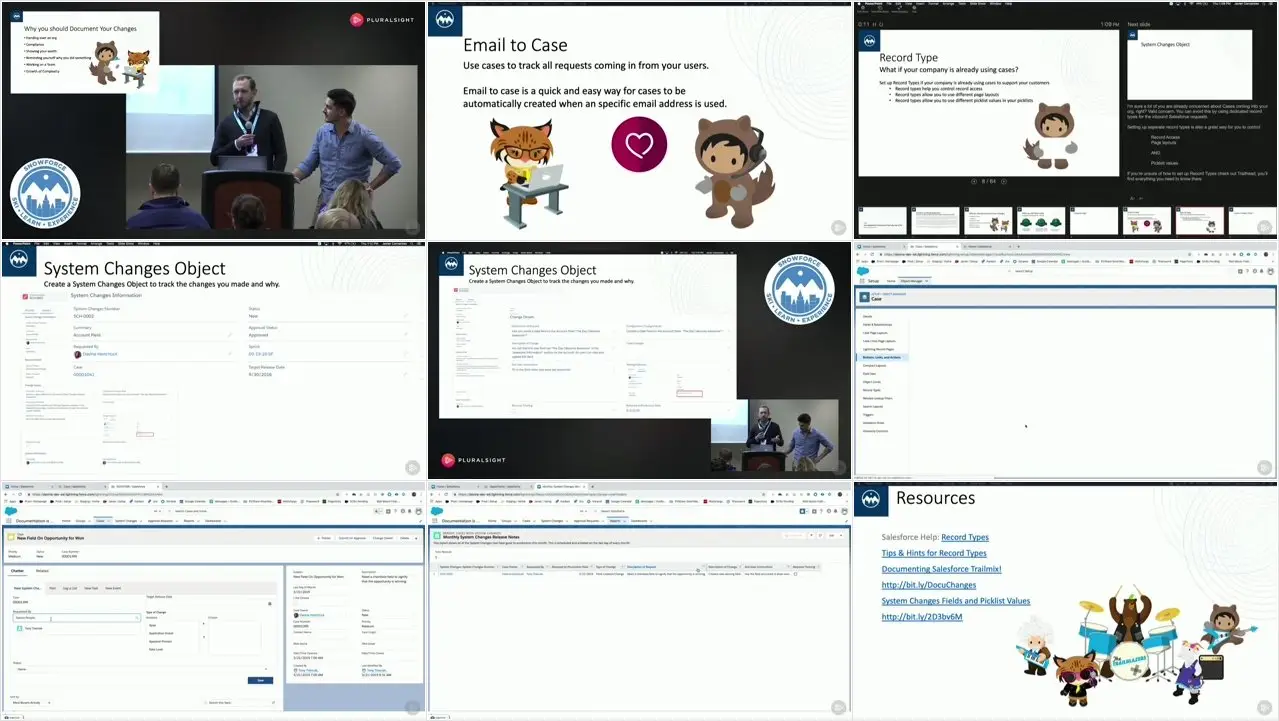Viewport: 1279px width, 721px height.
Task: Open search scope All dropdown in case record window
Action: point(158,511)
